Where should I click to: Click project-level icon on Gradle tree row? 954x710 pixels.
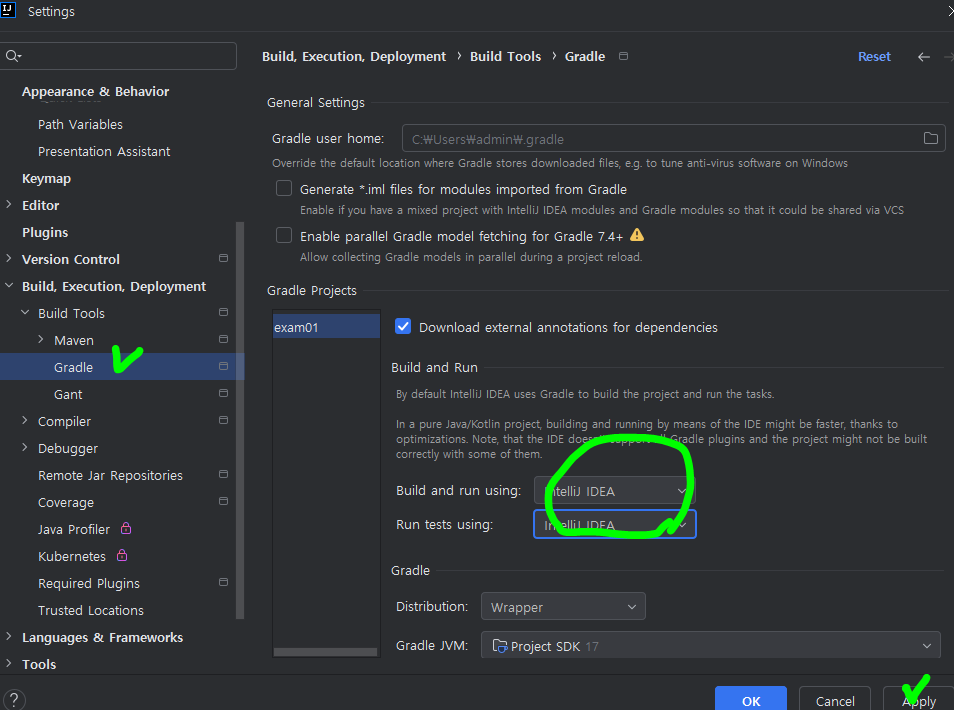click(223, 366)
